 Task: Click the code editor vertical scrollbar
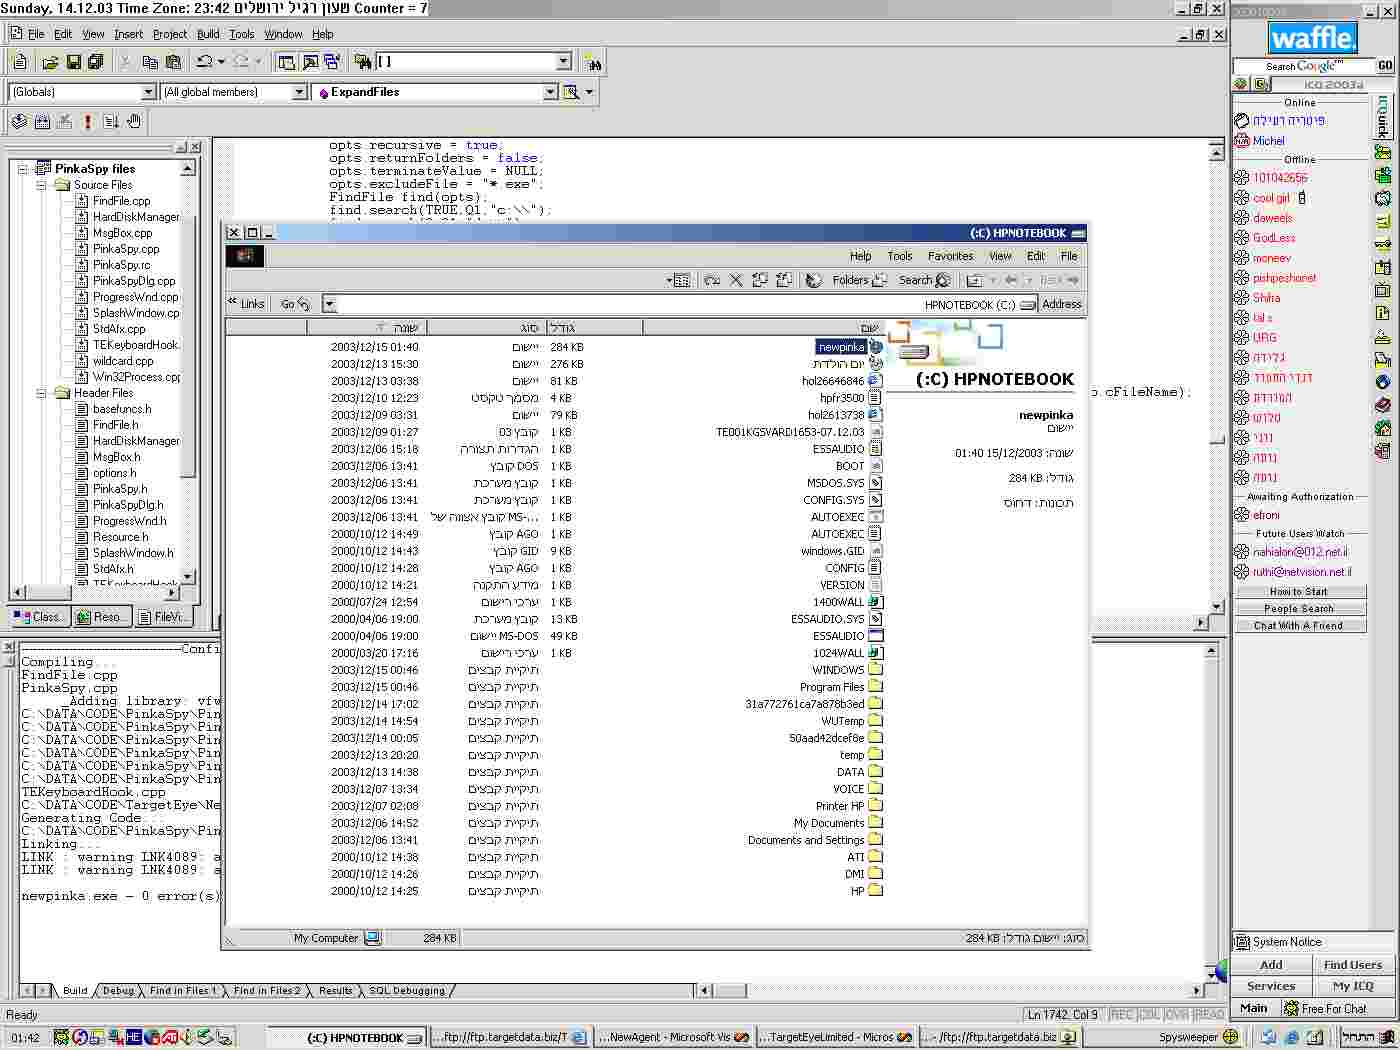click(1217, 379)
